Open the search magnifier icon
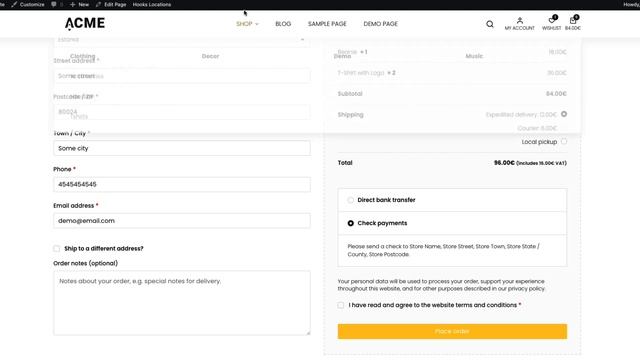Viewport: 640px width, 360px height. tap(490, 24)
